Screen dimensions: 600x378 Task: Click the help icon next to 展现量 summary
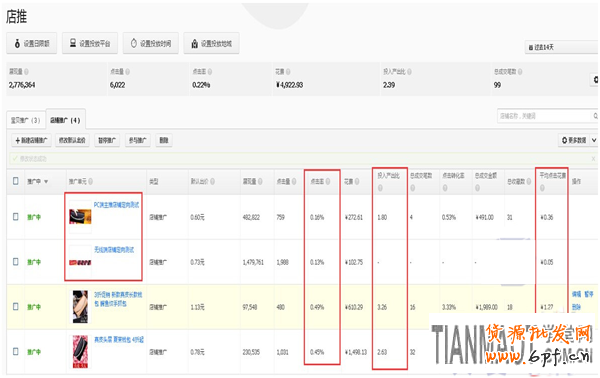tap(26, 72)
